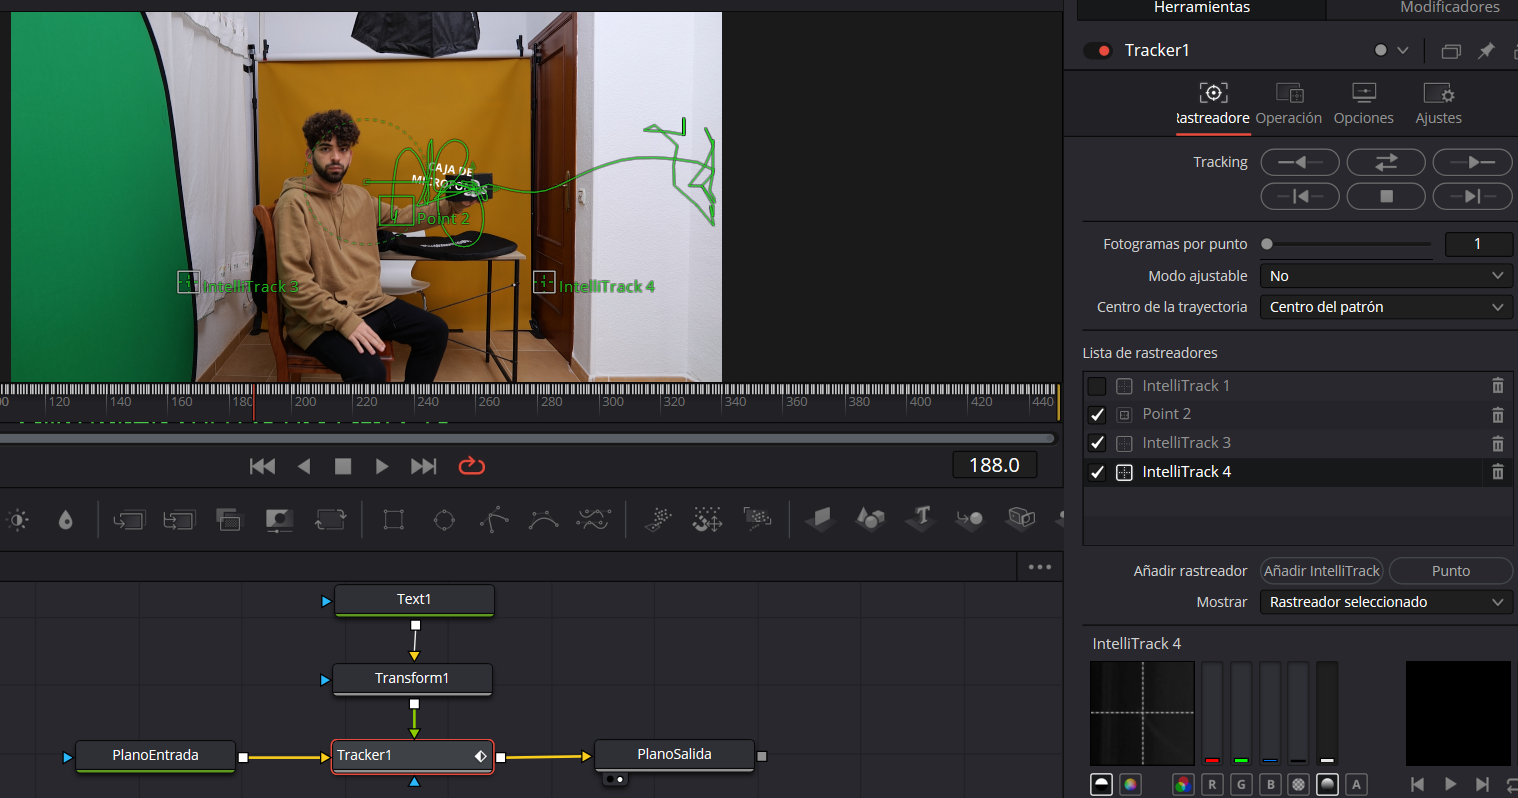This screenshot has width=1518, height=798.
Task: Enable the IntelliTrack 1 tracker checkbox
Action: (1096, 385)
